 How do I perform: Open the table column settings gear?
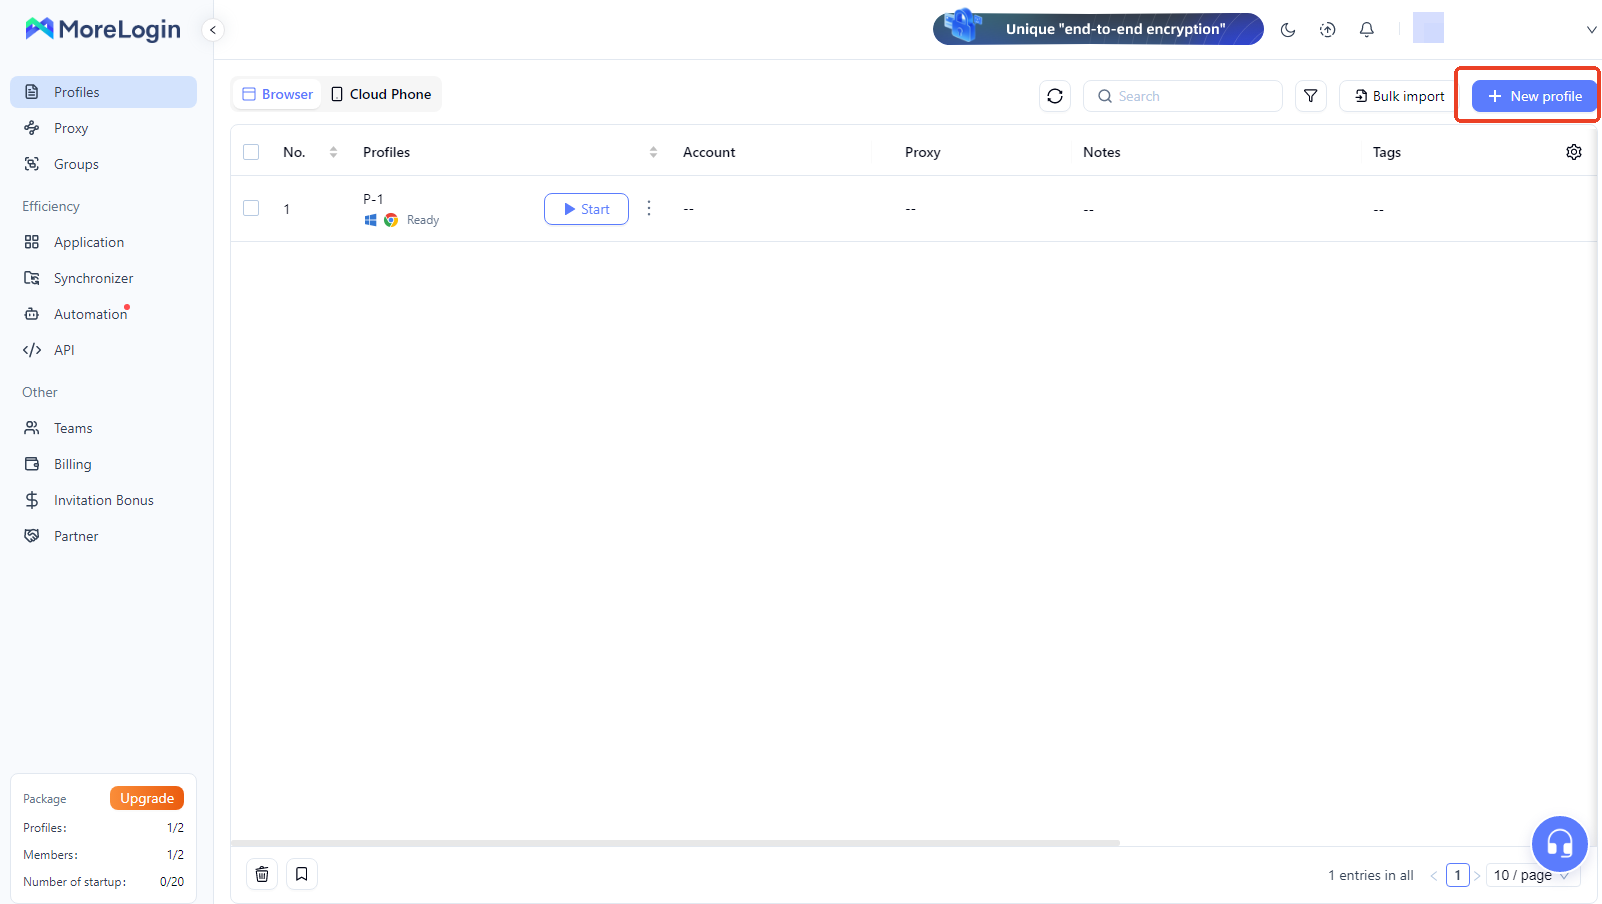click(1573, 152)
